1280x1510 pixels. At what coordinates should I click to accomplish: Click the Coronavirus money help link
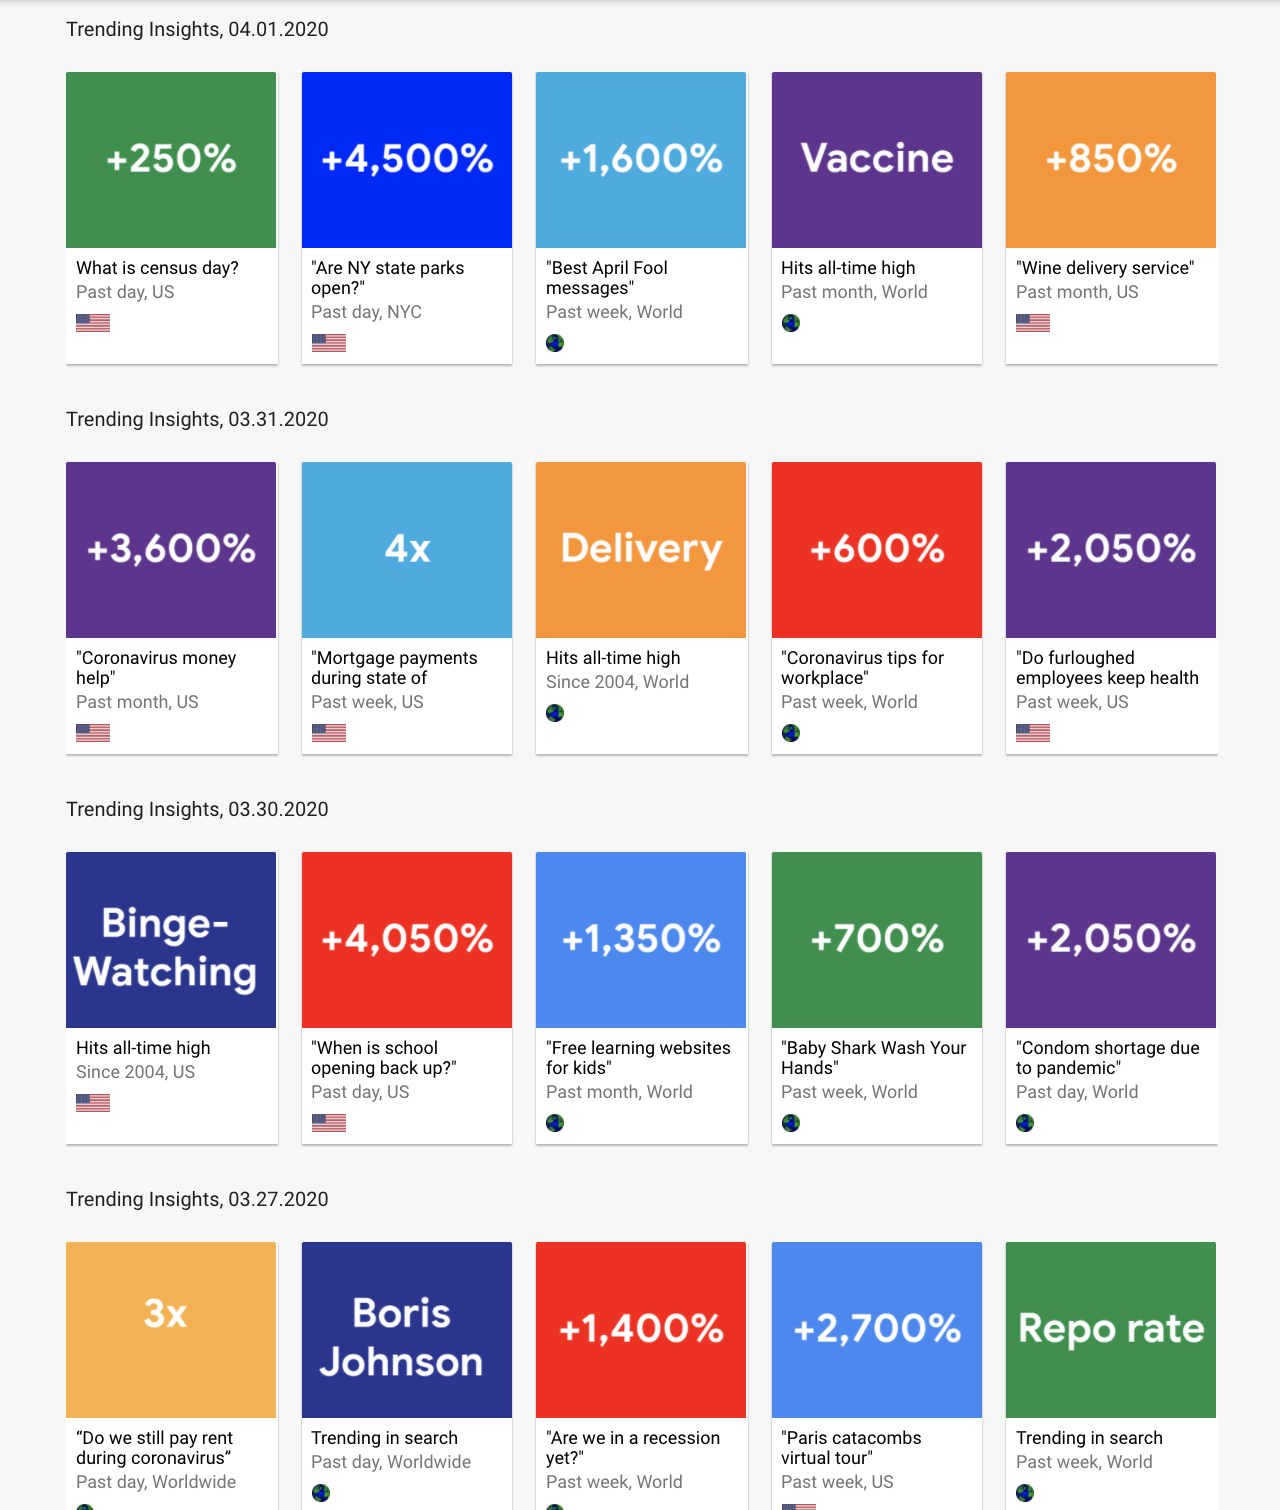coord(156,668)
